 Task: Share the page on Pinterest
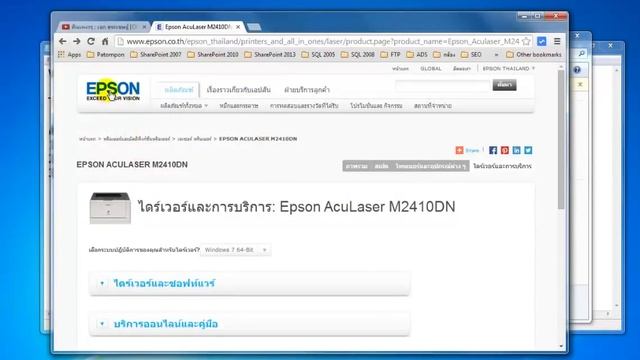pos(505,150)
